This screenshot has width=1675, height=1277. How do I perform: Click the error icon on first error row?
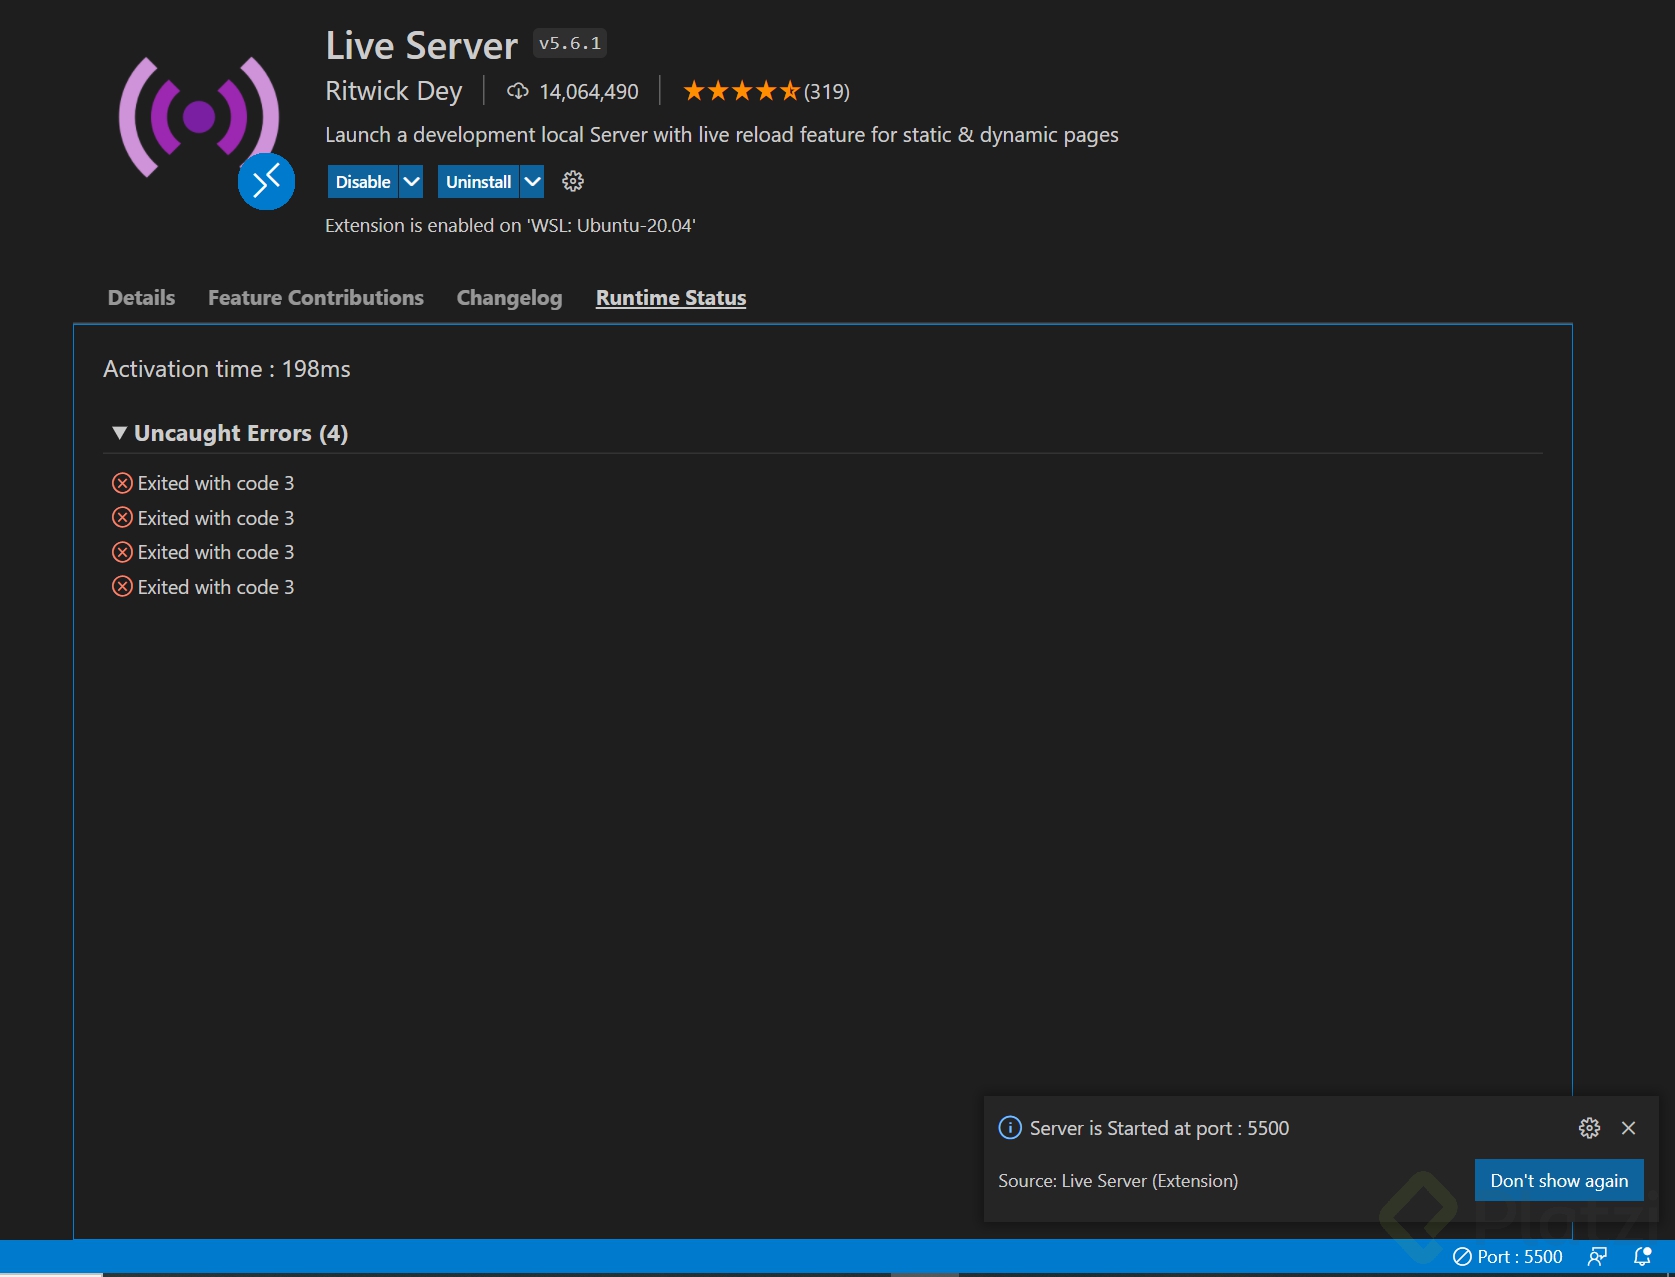pos(122,483)
